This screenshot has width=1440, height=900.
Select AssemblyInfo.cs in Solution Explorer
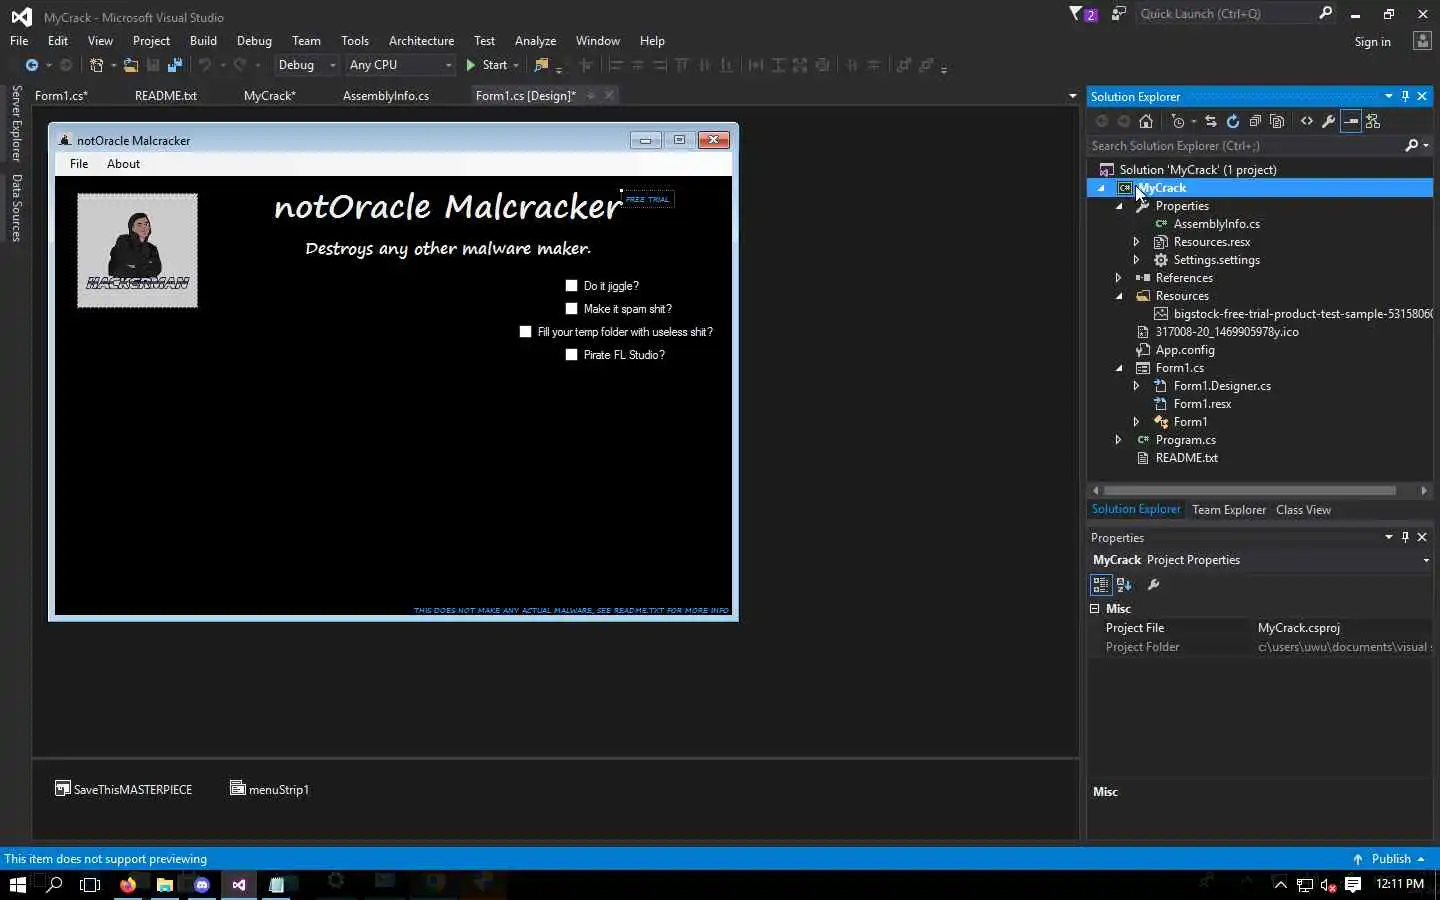1216,224
